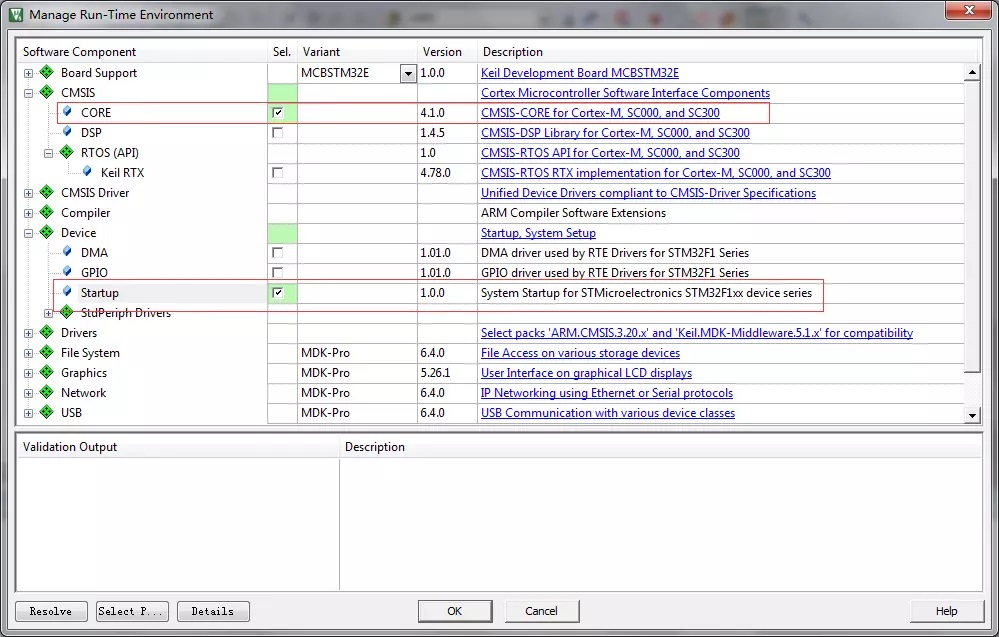Click the Cancel button

pyautogui.click(x=542, y=611)
